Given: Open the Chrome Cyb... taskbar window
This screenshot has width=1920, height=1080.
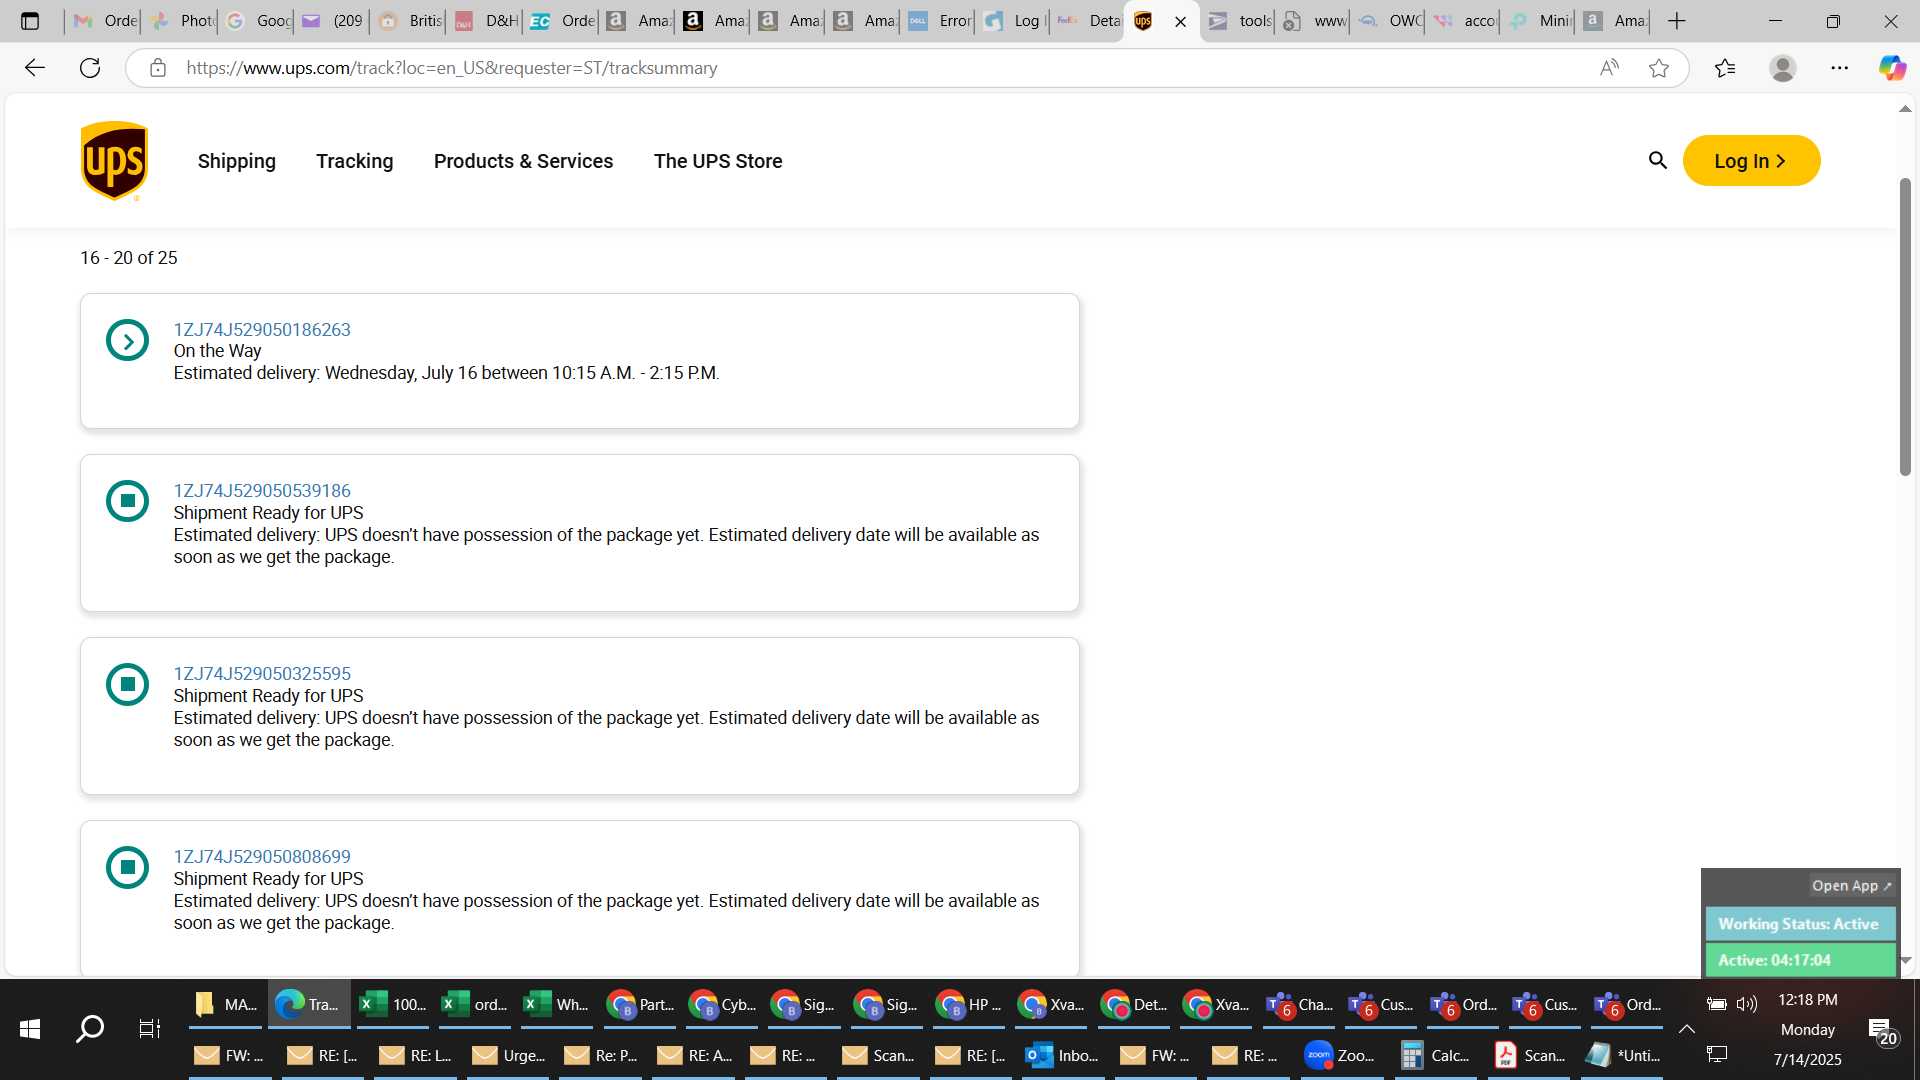Looking at the screenshot, I should [723, 1004].
